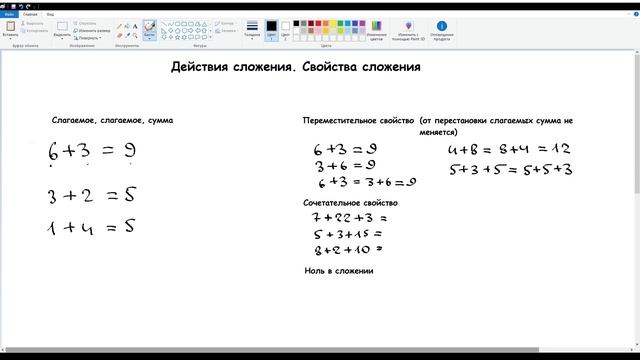This screenshot has height=360, width=640.
Task: Open Edit with Paint 3D
Action: [408, 30]
